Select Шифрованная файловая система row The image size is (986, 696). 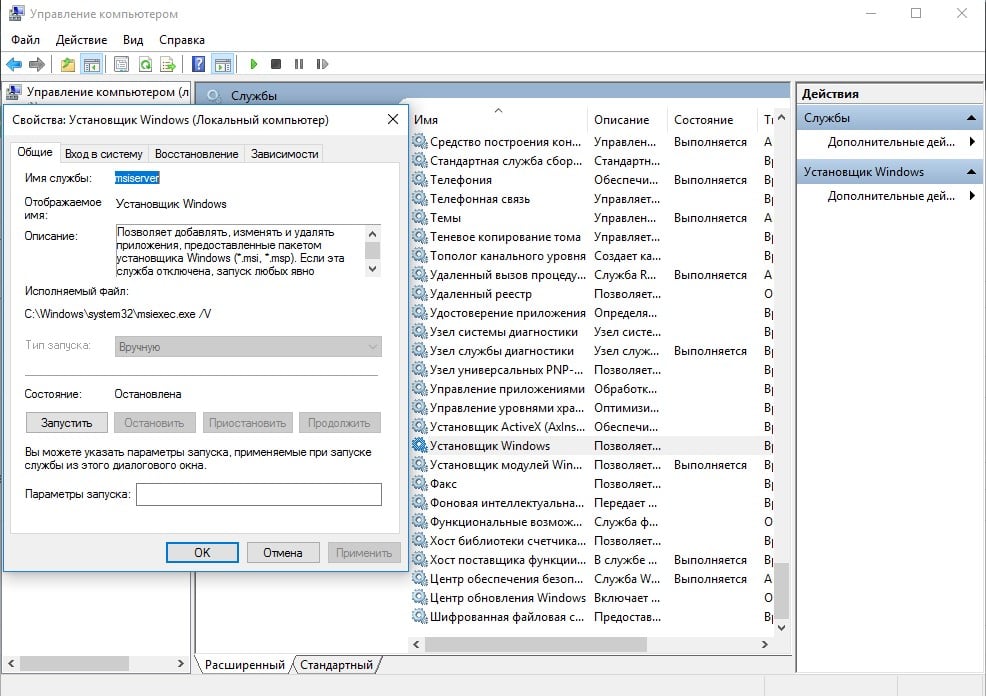592,617
